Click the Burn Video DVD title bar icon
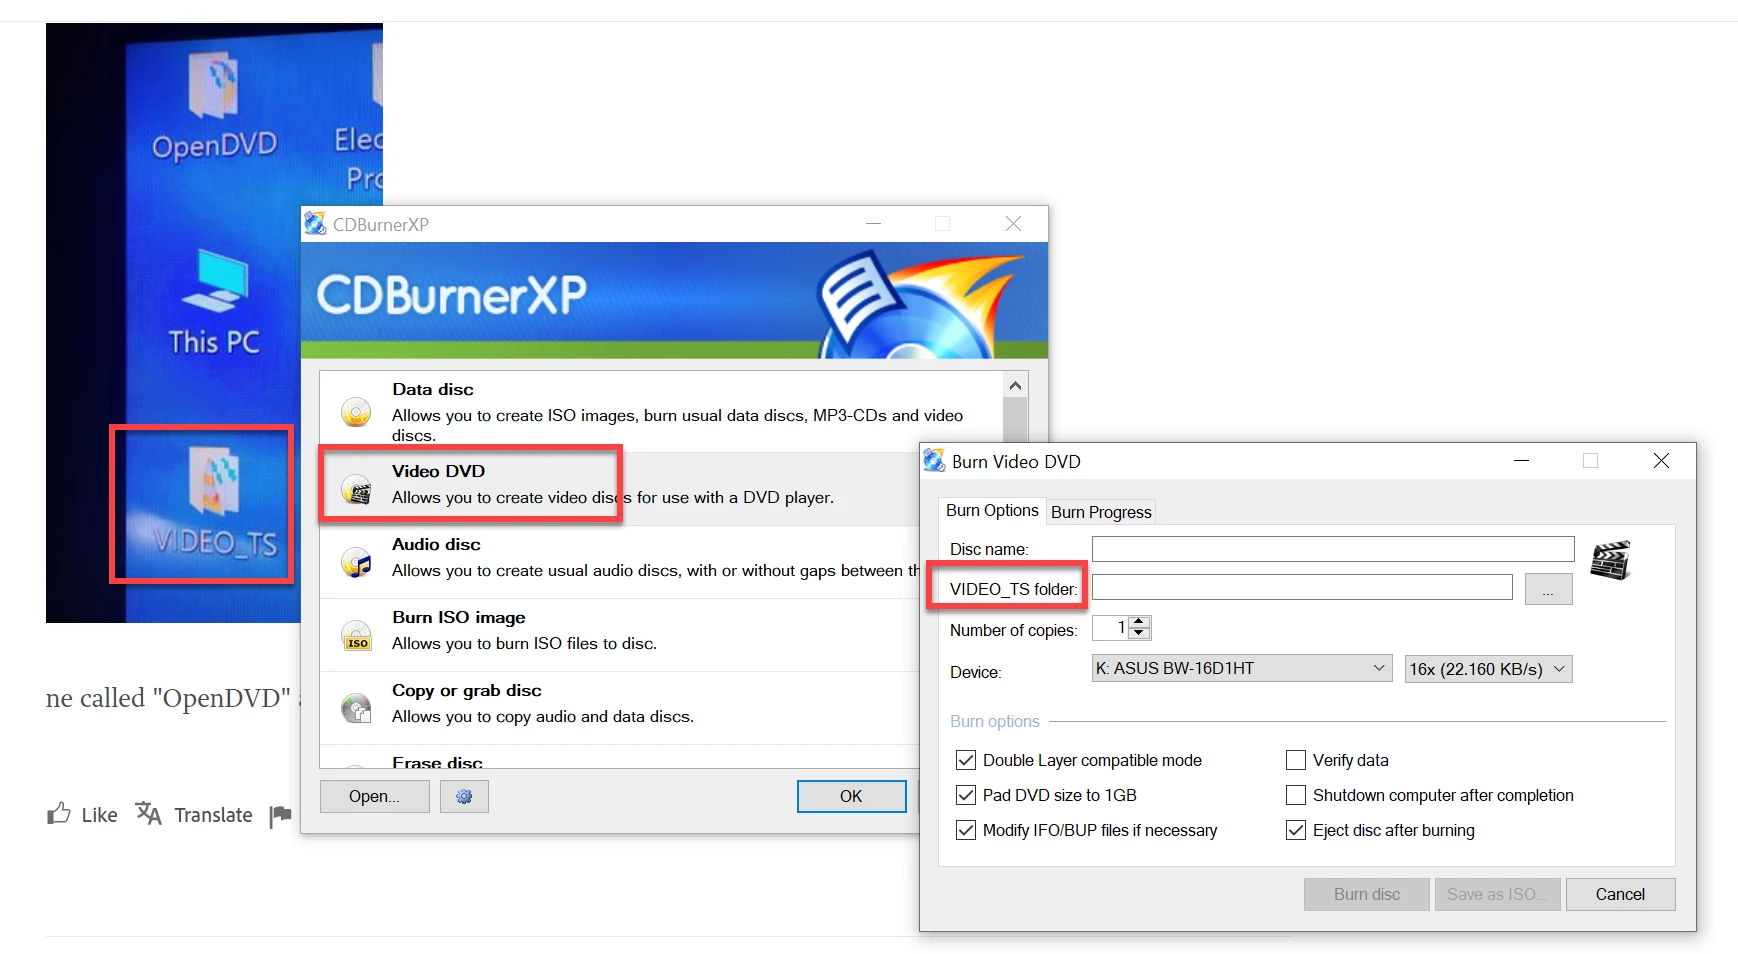The image size is (1738, 954). coord(934,461)
